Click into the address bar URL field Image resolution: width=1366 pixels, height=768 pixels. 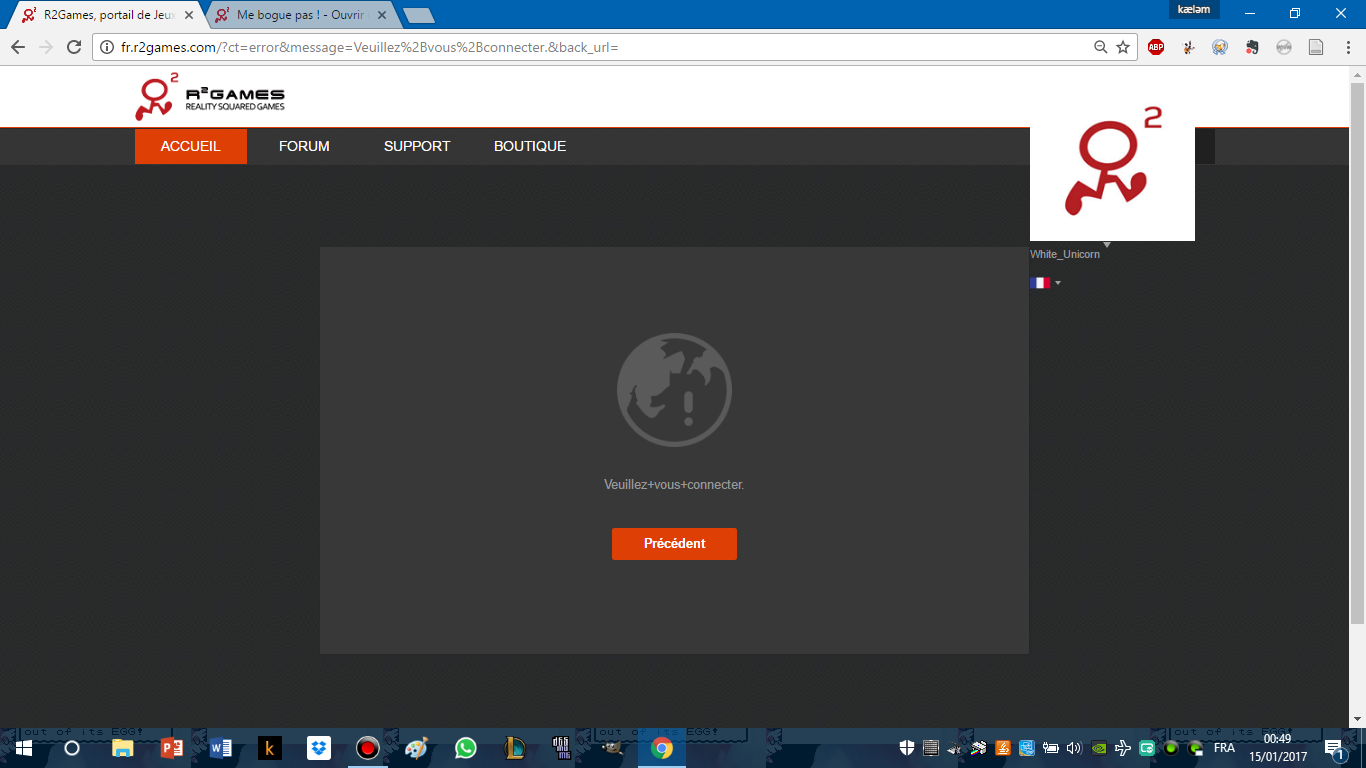(600, 47)
